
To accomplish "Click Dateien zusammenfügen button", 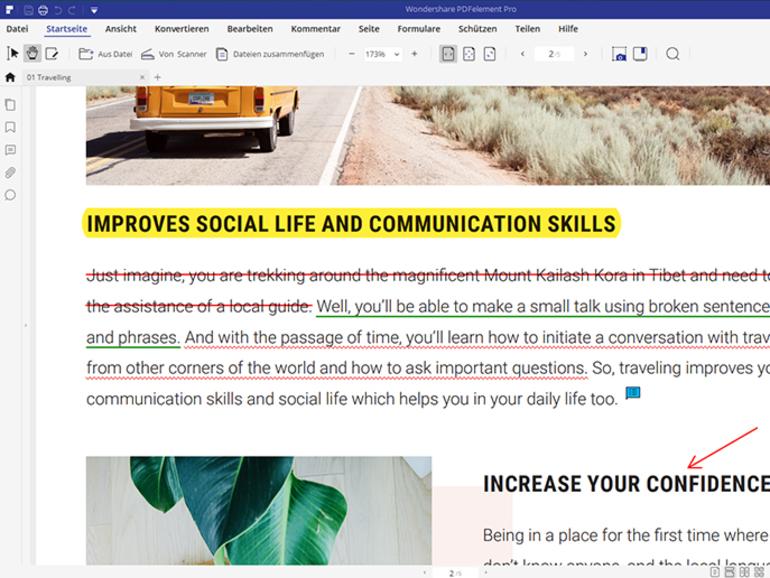I will point(270,54).
